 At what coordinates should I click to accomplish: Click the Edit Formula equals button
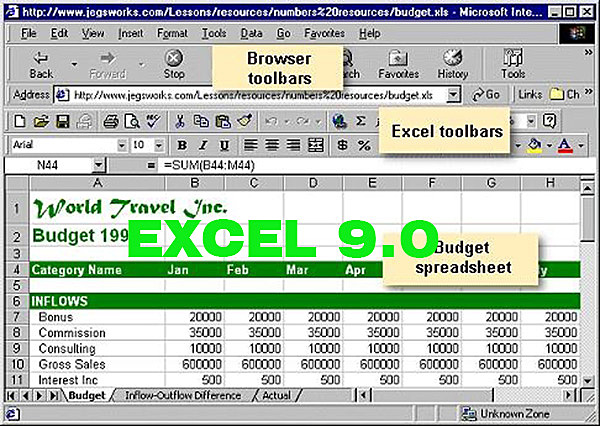[152, 165]
